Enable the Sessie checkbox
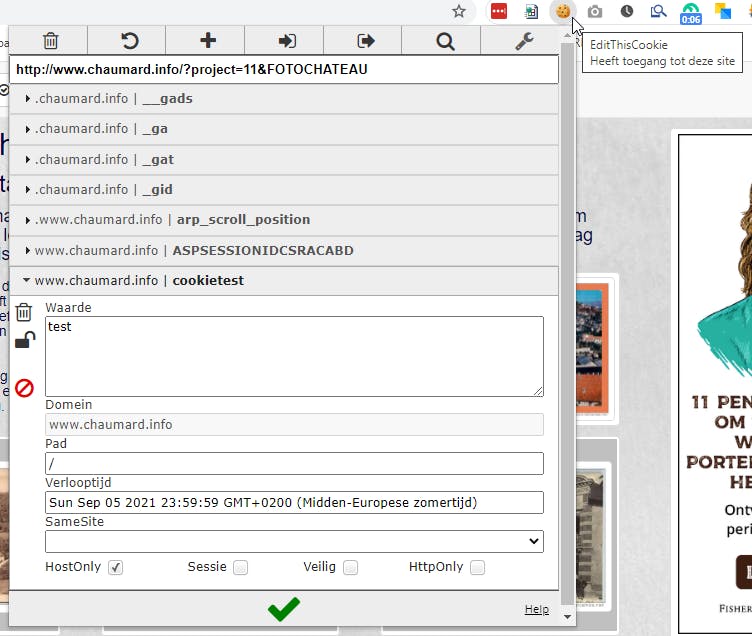 click(240, 567)
